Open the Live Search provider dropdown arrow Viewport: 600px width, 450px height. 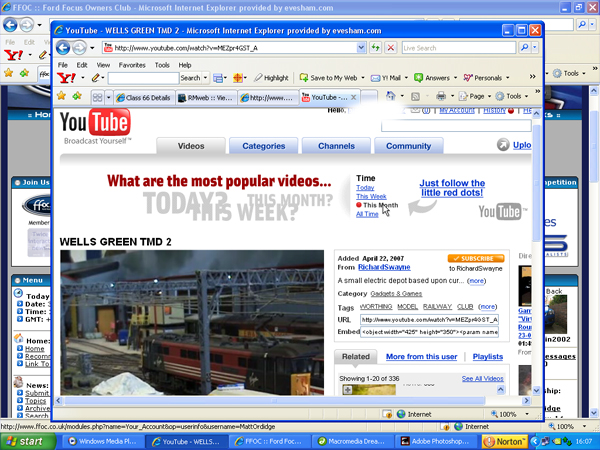[x=535, y=47]
